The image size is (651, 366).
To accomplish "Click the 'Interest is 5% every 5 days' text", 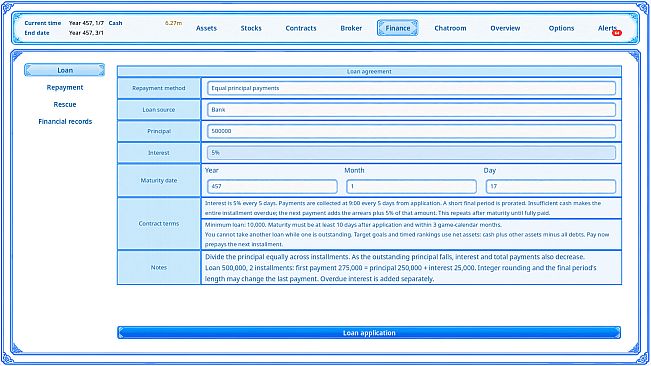I will [x=403, y=208].
